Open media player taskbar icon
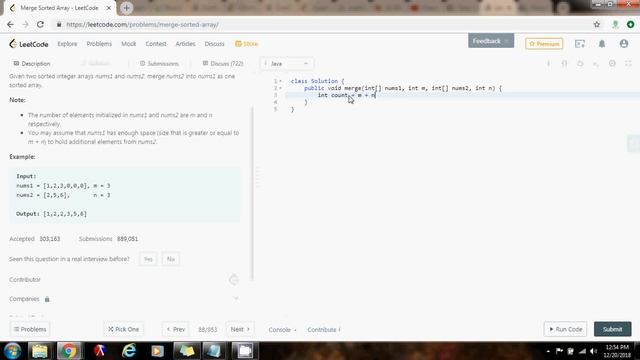640x360 pixels. (x=157, y=351)
